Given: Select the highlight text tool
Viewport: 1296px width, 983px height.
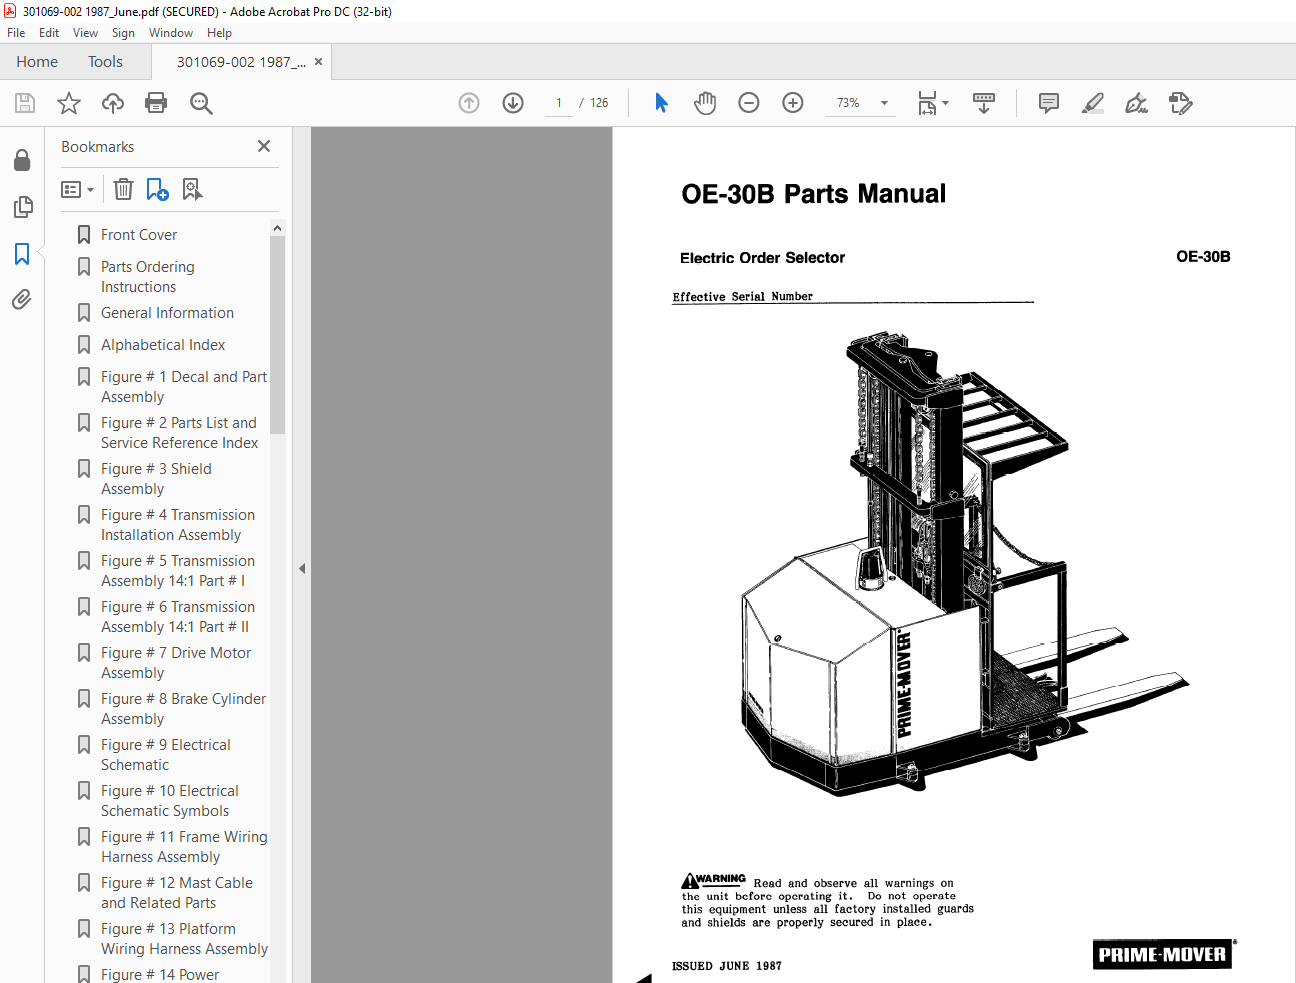Looking at the screenshot, I should point(1093,103).
